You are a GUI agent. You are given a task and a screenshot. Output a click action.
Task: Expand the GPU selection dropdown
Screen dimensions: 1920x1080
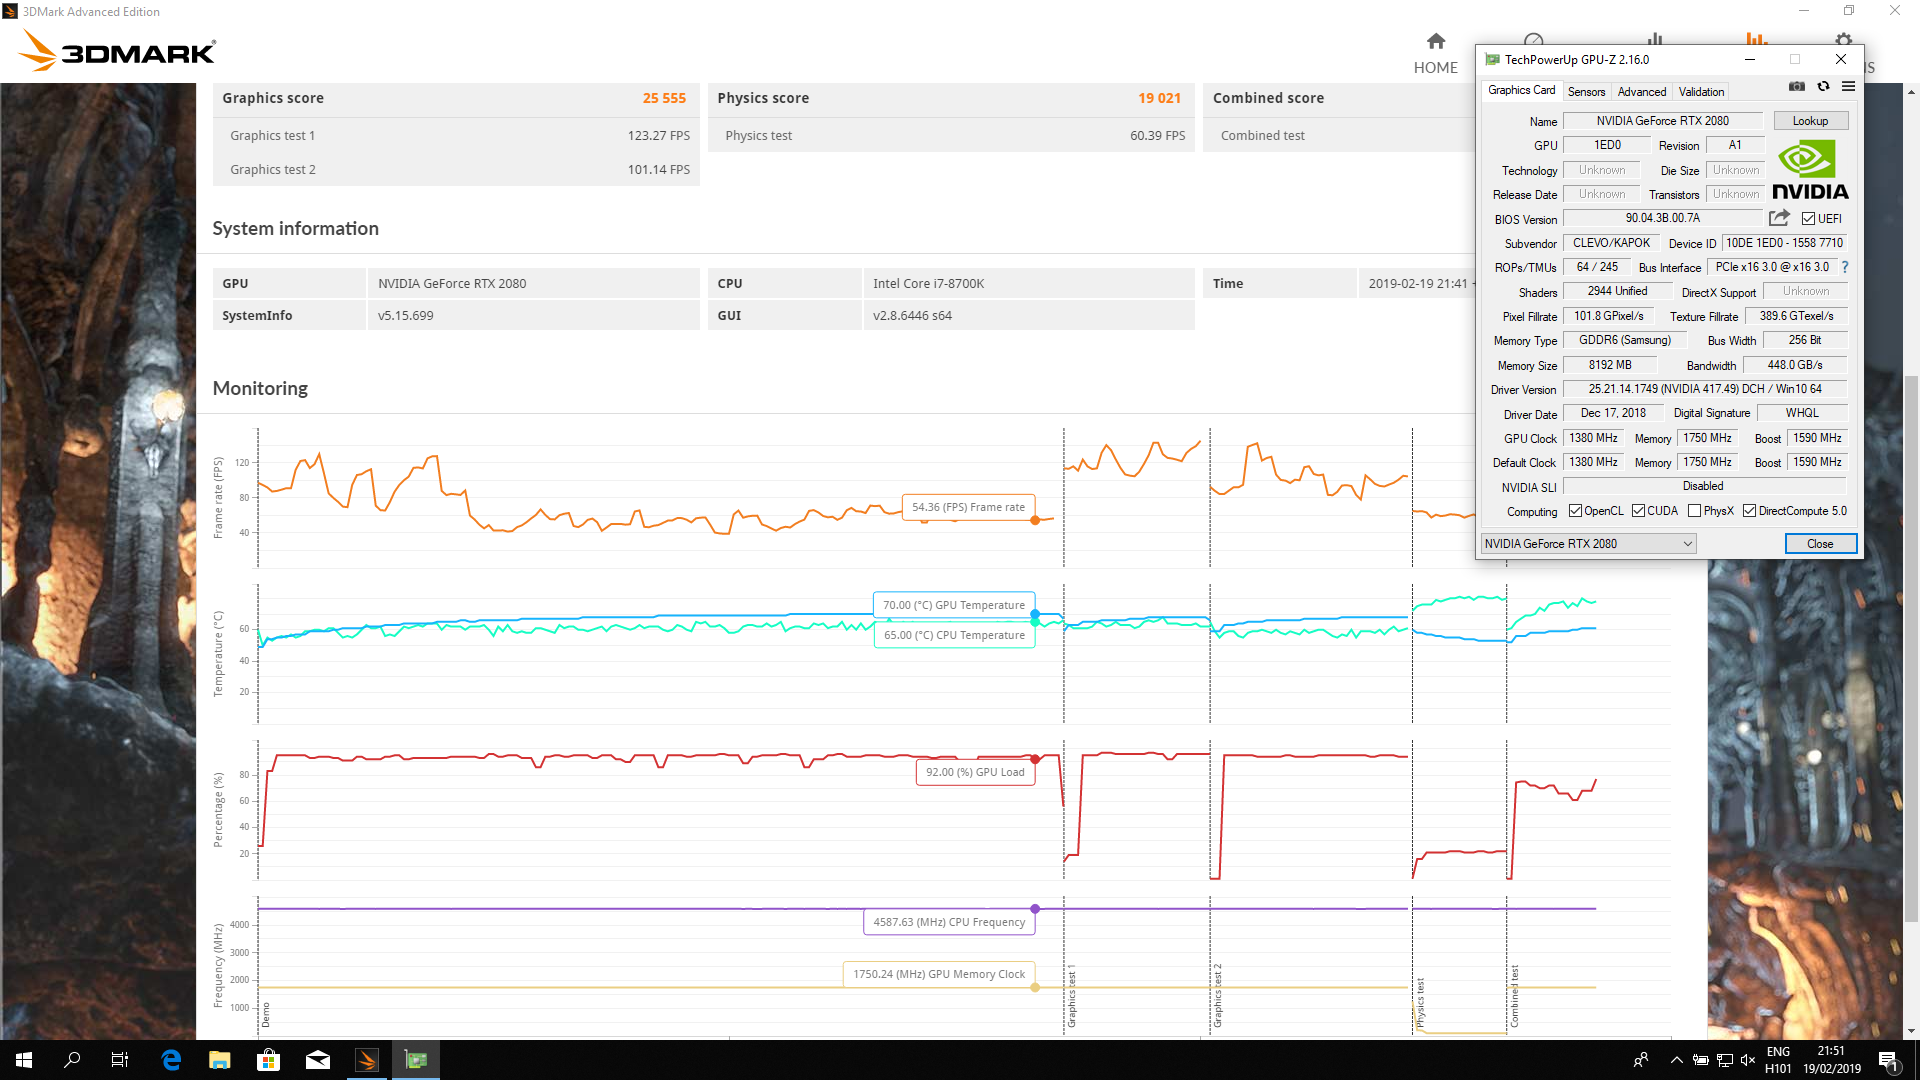pyautogui.click(x=1588, y=544)
